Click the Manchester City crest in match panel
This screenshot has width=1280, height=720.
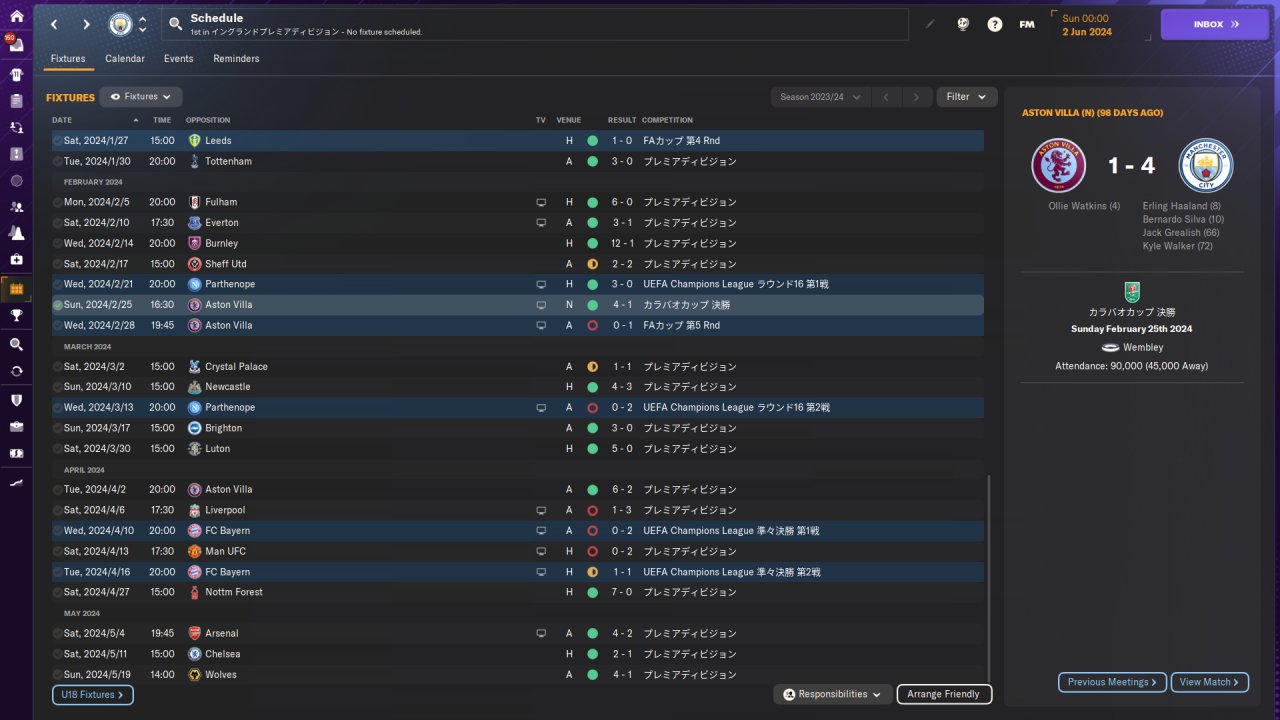(1206, 166)
